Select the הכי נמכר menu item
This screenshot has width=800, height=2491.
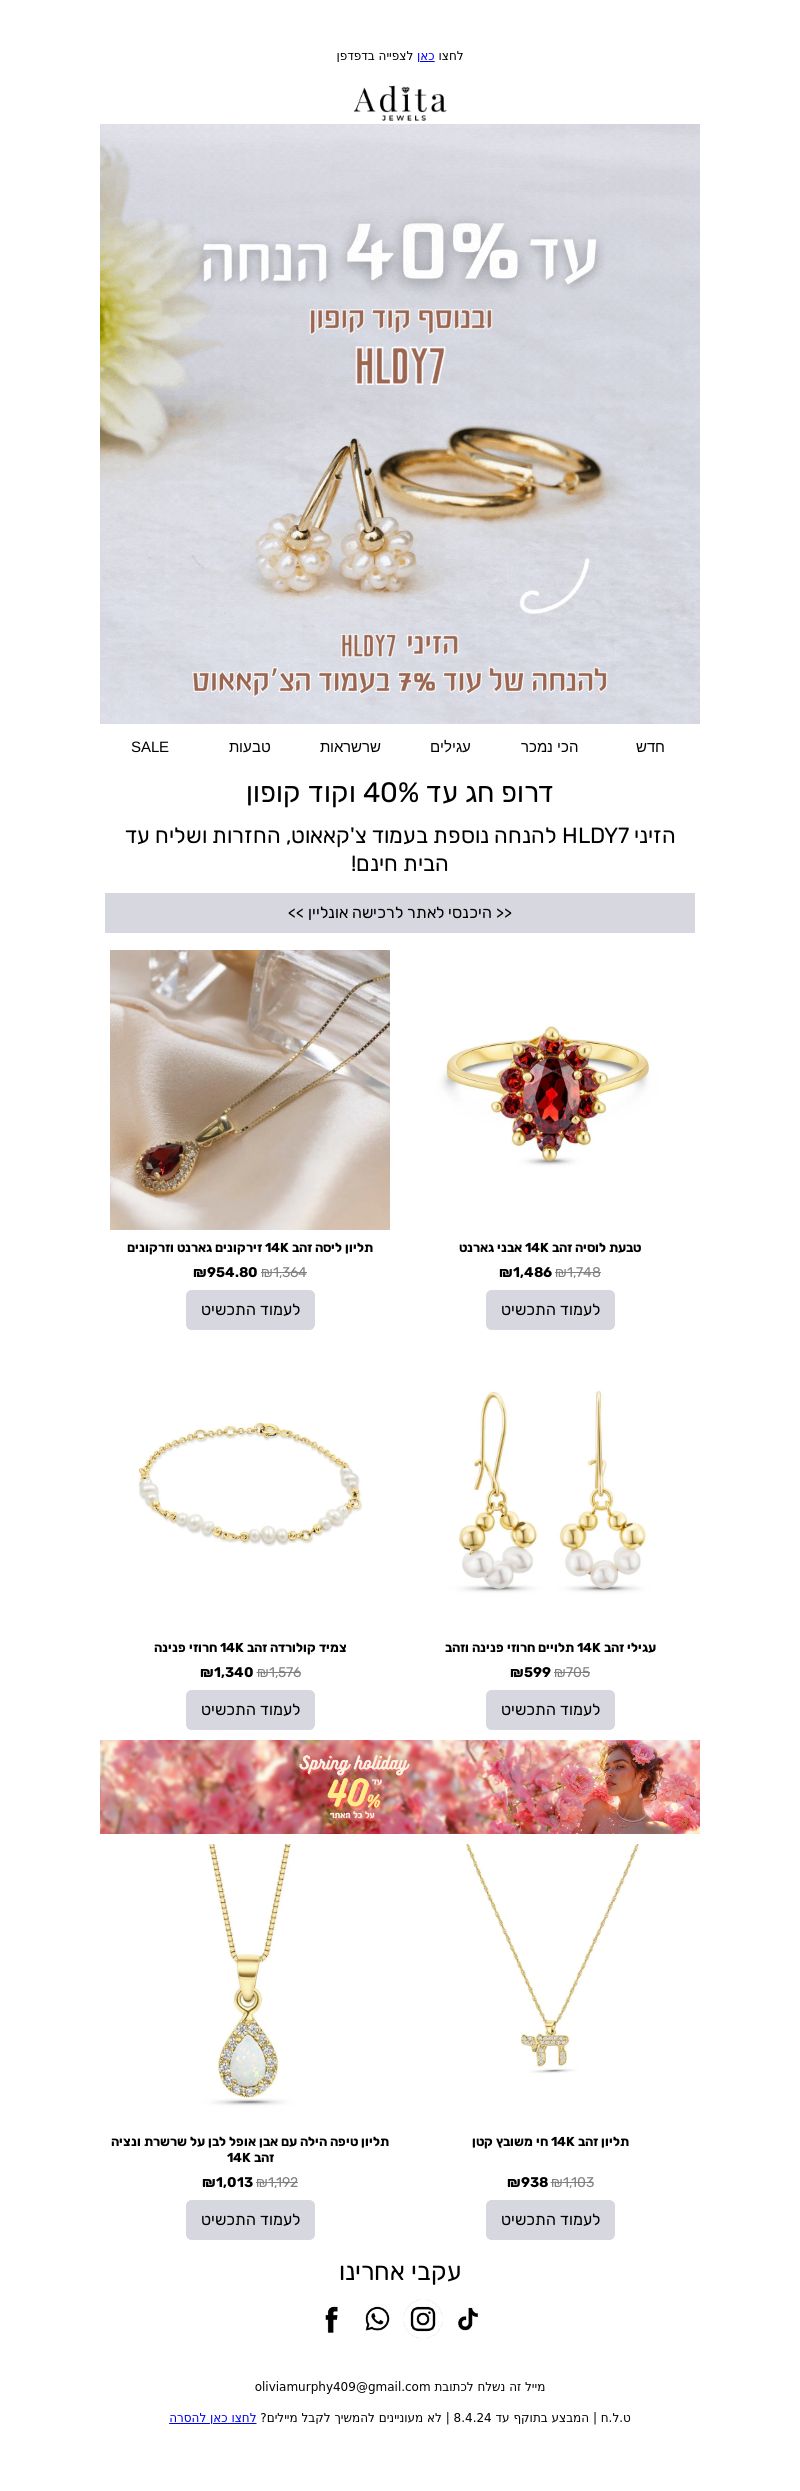(x=550, y=747)
